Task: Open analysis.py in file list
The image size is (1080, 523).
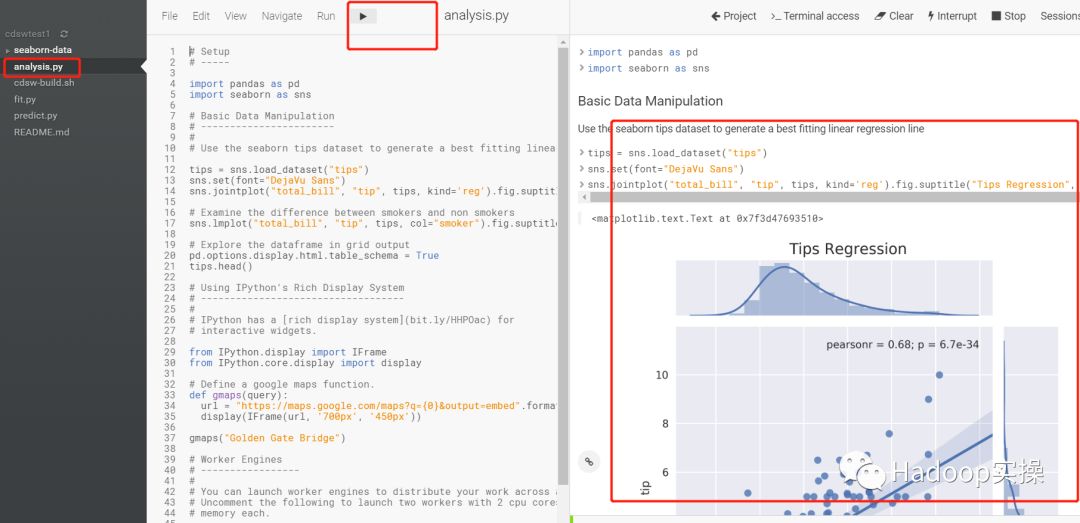Action: (39, 67)
